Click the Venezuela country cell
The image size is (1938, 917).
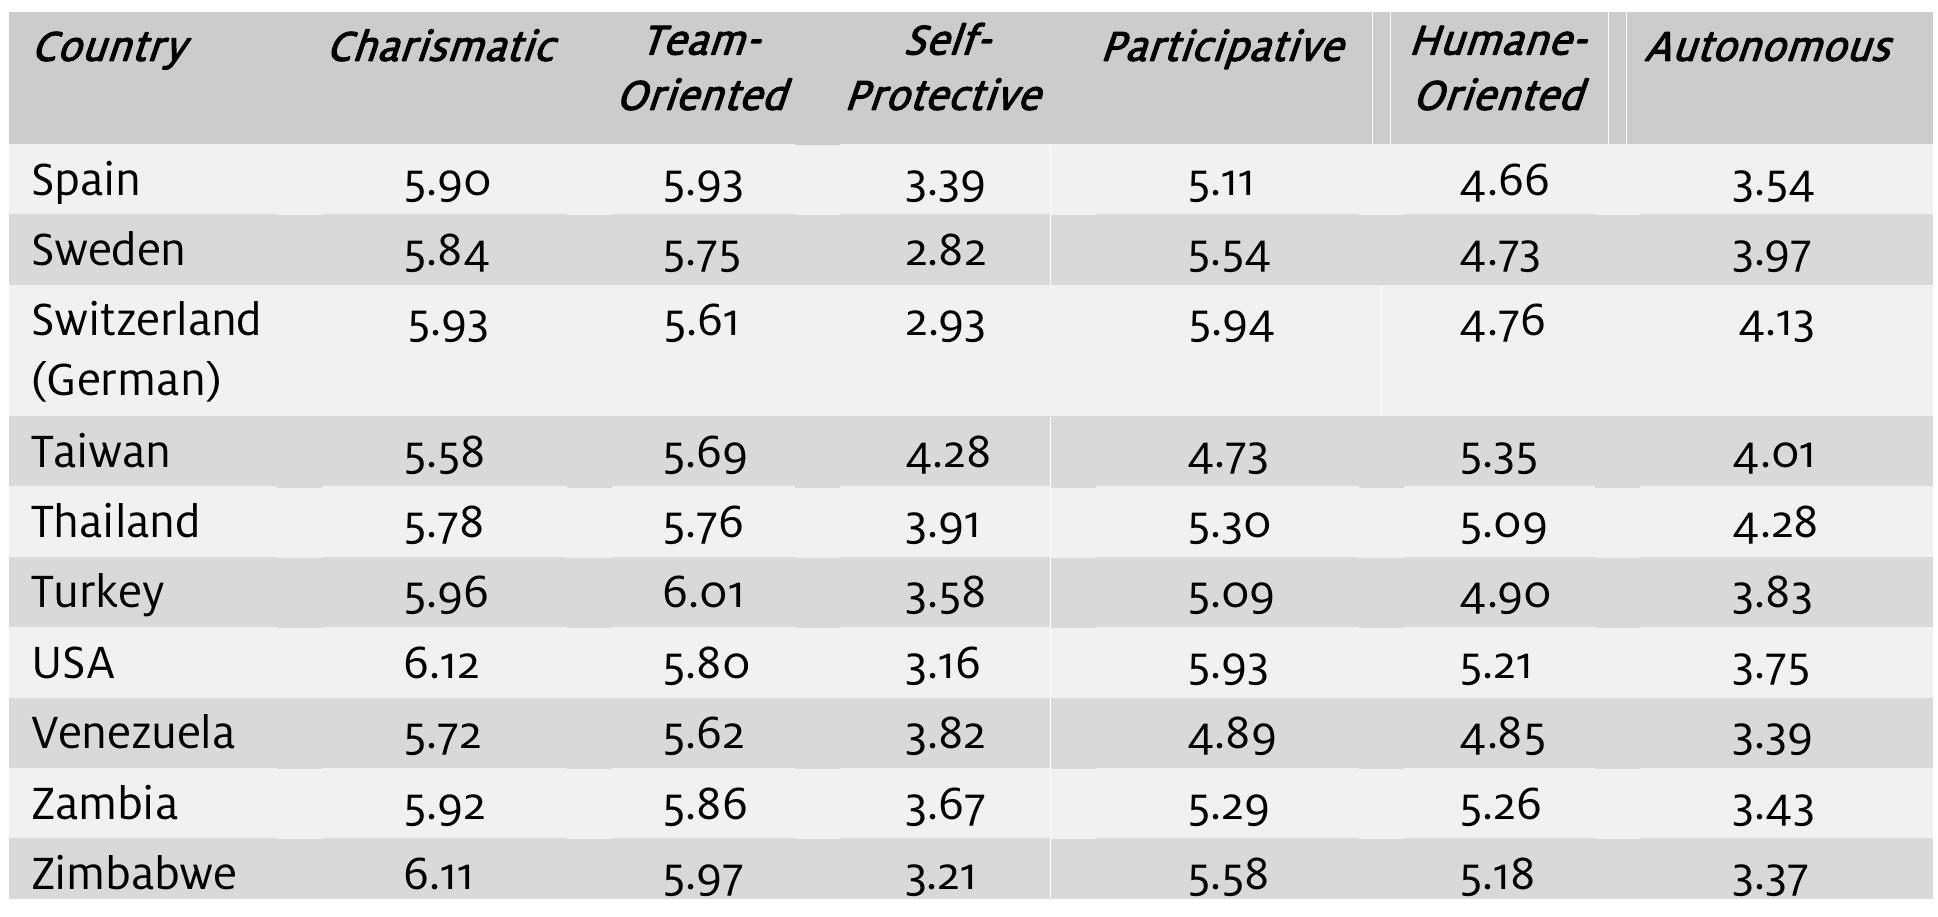133,734
